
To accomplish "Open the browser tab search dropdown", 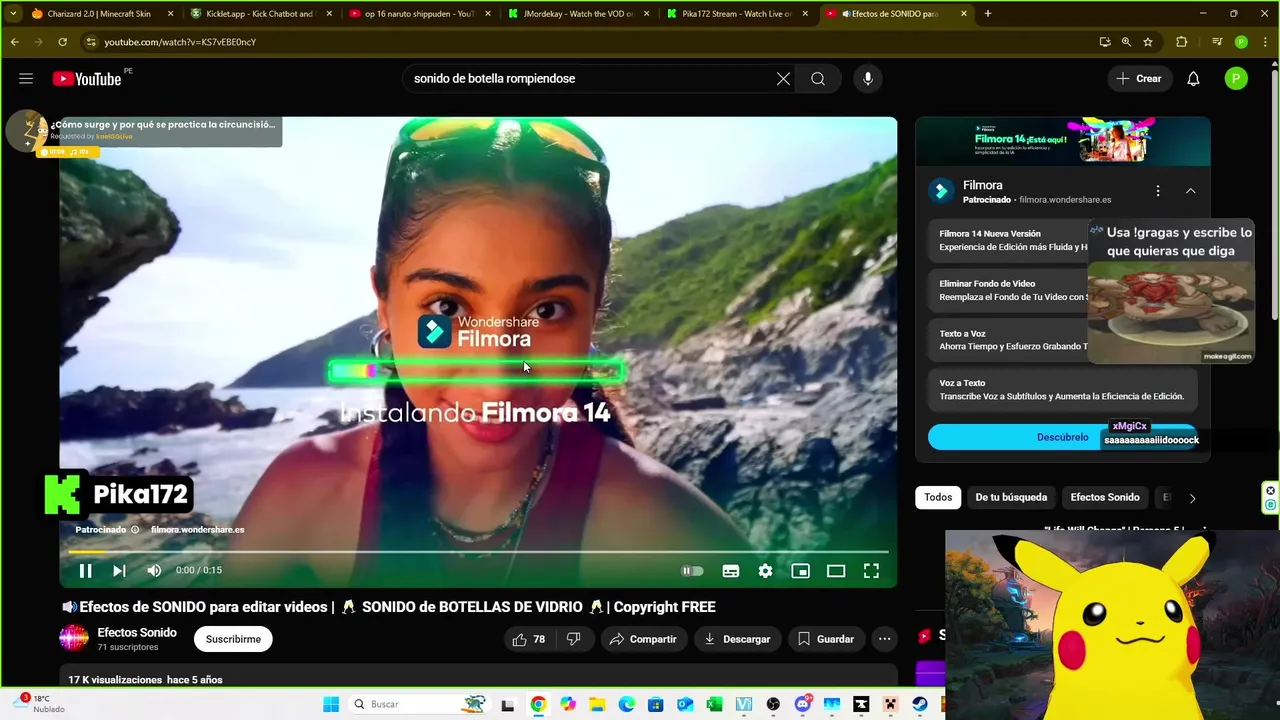I will click(13, 14).
